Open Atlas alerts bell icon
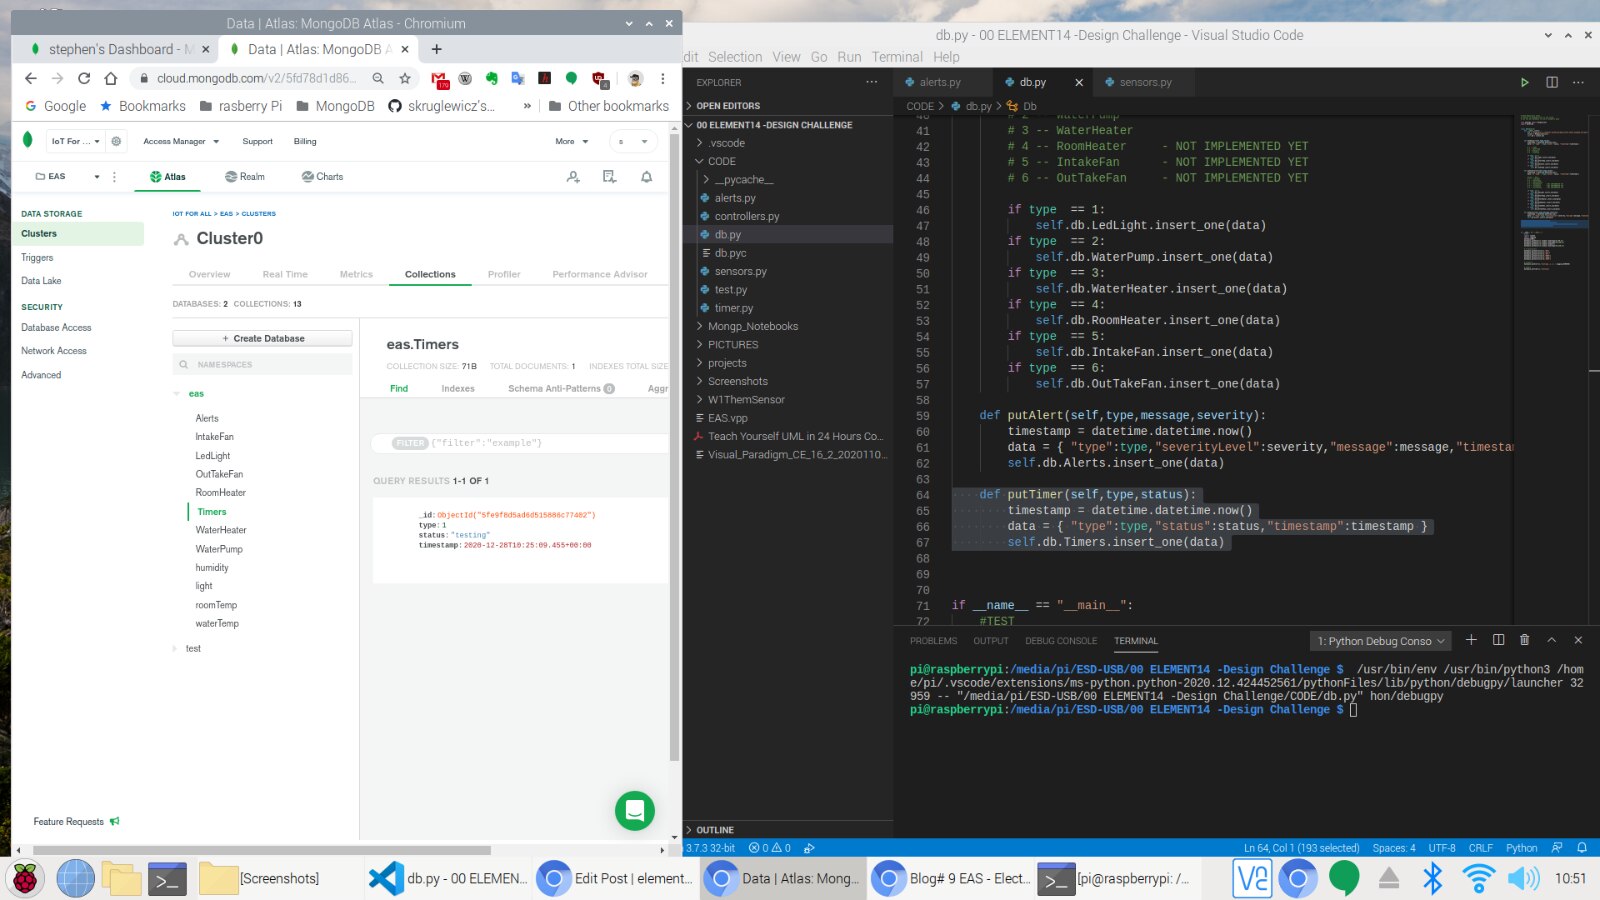The image size is (1600, 900). [x=646, y=177]
